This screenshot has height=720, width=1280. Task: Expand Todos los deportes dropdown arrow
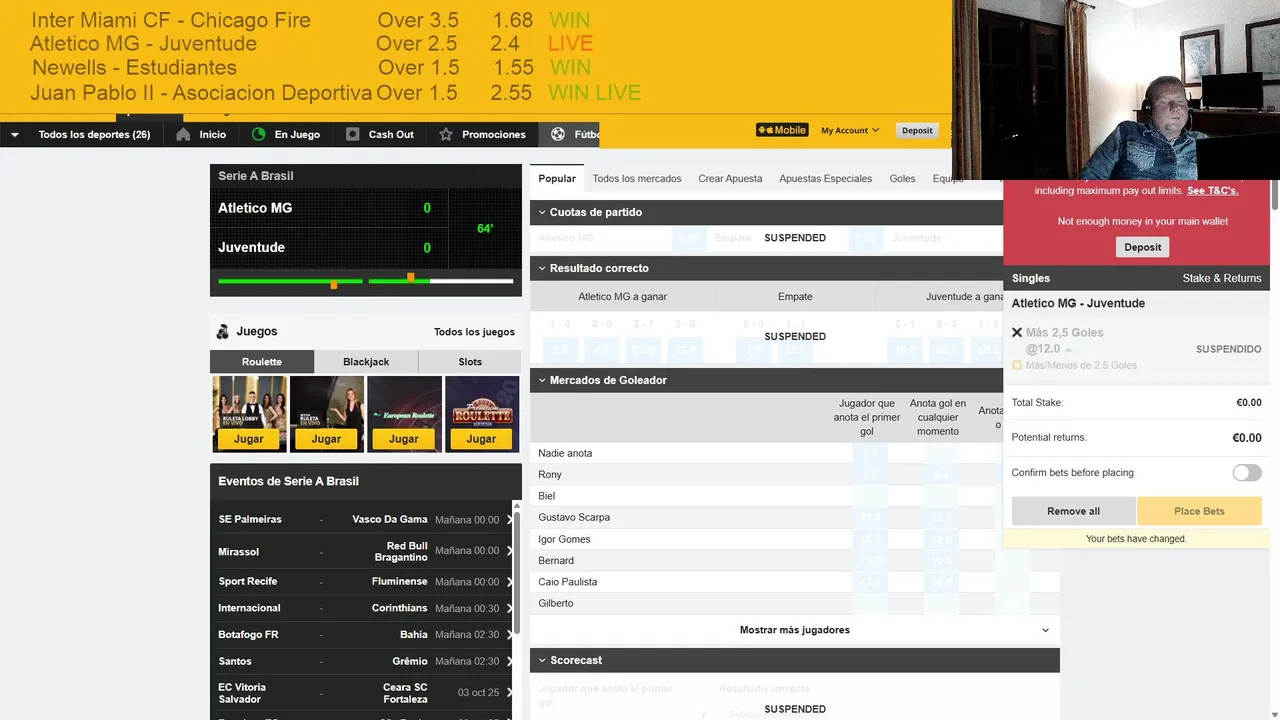(x=15, y=135)
